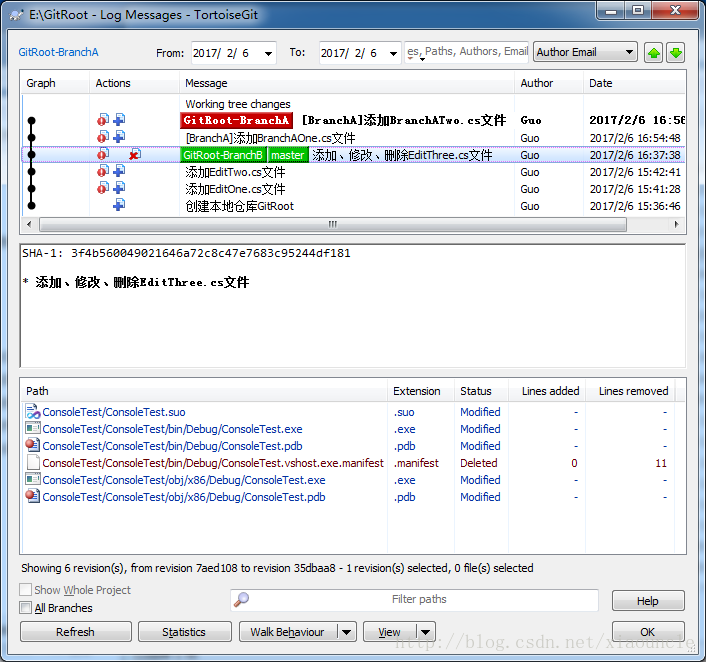The height and width of the screenshot is (662, 706).
Task: Click icon of obj/x86/Debug/ConsoleTest.pdb file
Action: 33,496
